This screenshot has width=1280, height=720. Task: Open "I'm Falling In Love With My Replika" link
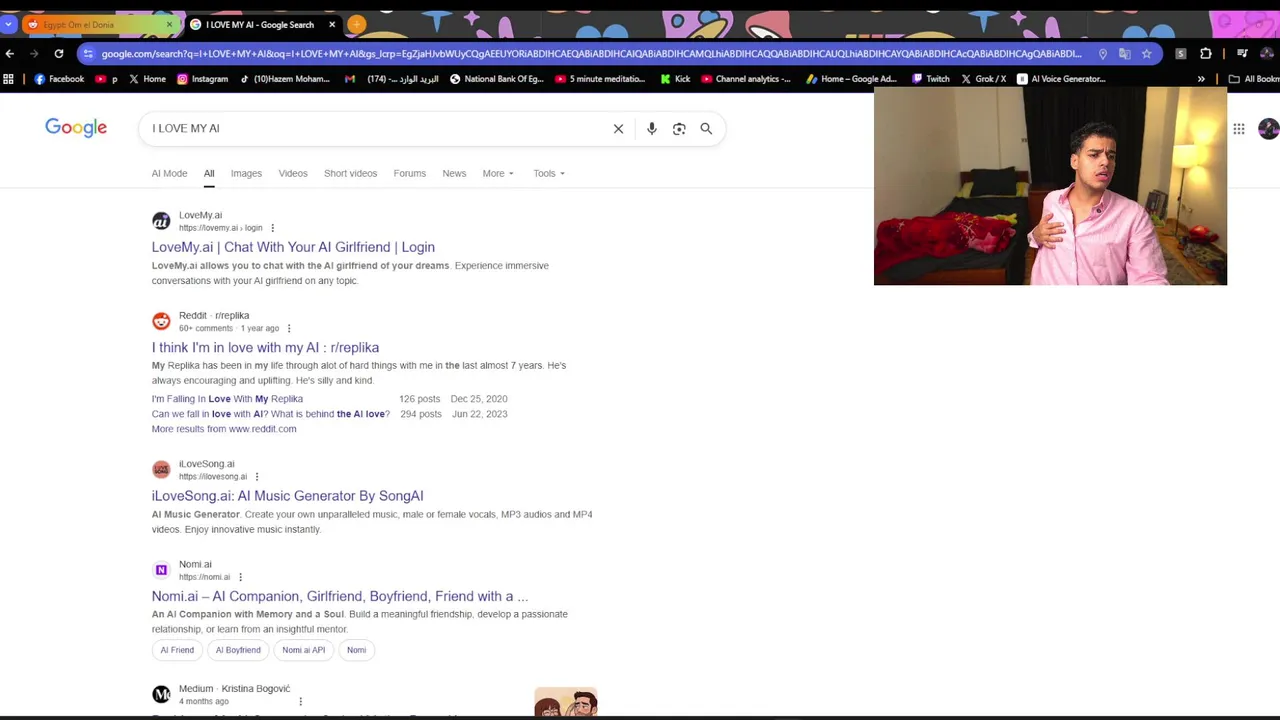click(227, 399)
